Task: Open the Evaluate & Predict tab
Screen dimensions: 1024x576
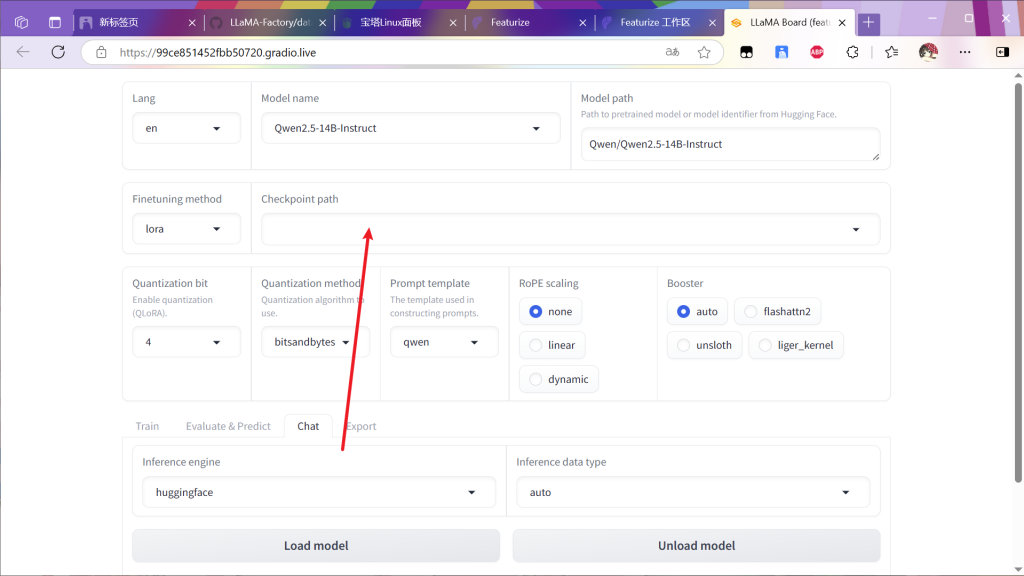Action: point(228,426)
